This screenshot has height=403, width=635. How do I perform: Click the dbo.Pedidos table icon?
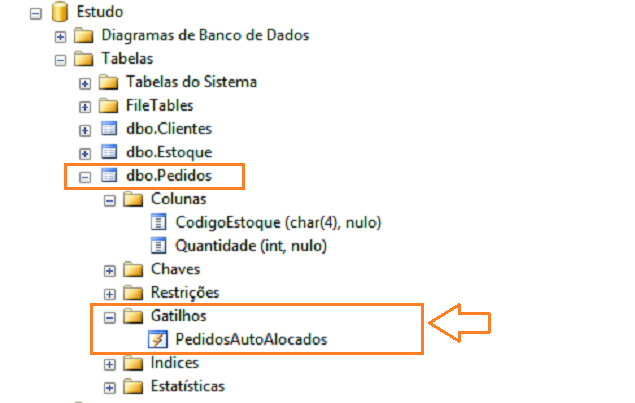click(109, 176)
